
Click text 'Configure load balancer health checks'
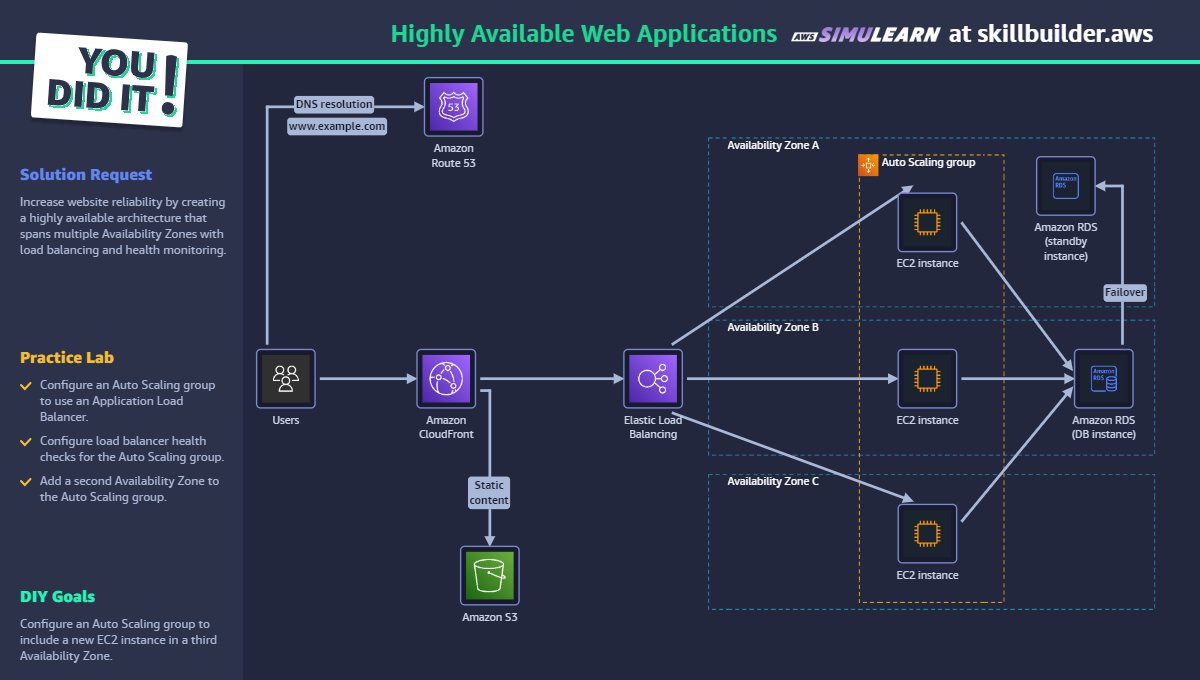click(x=124, y=441)
